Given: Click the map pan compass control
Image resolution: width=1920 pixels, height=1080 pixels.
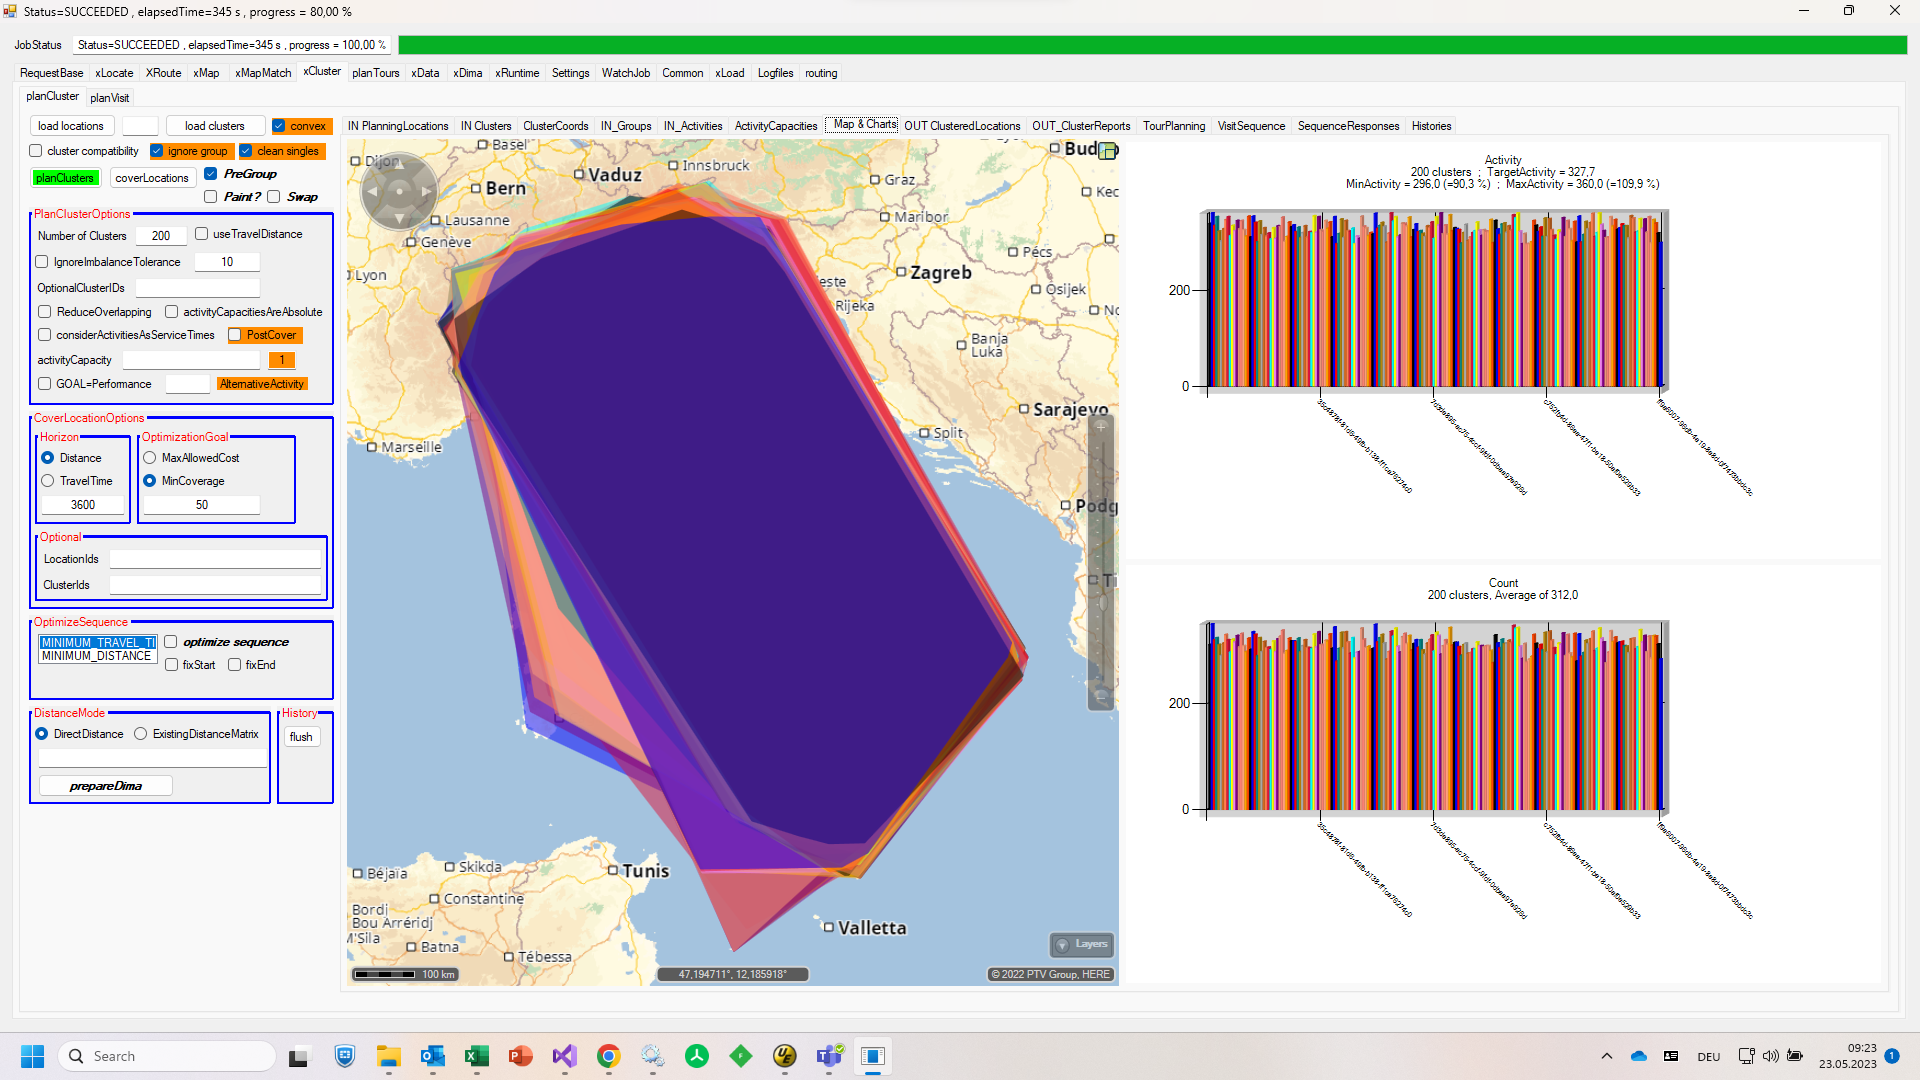Looking at the screenshot, I should coord(399,190).
